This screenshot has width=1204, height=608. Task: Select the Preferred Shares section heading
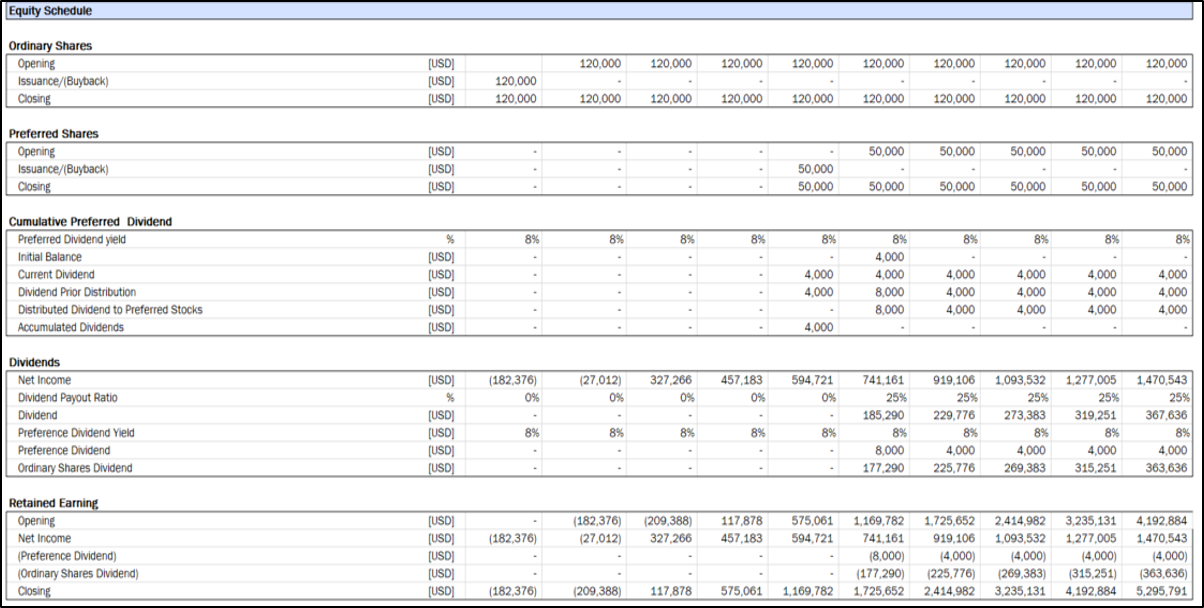53,134
